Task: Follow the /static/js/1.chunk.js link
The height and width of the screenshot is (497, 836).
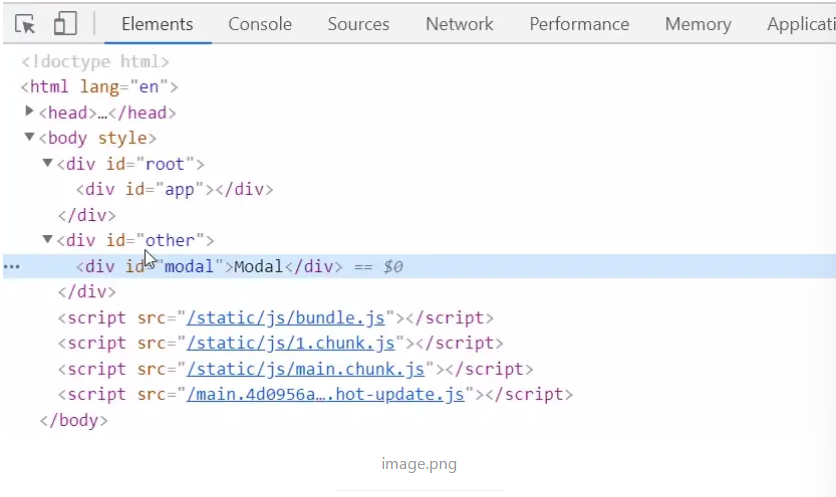Action: [290, 343]
